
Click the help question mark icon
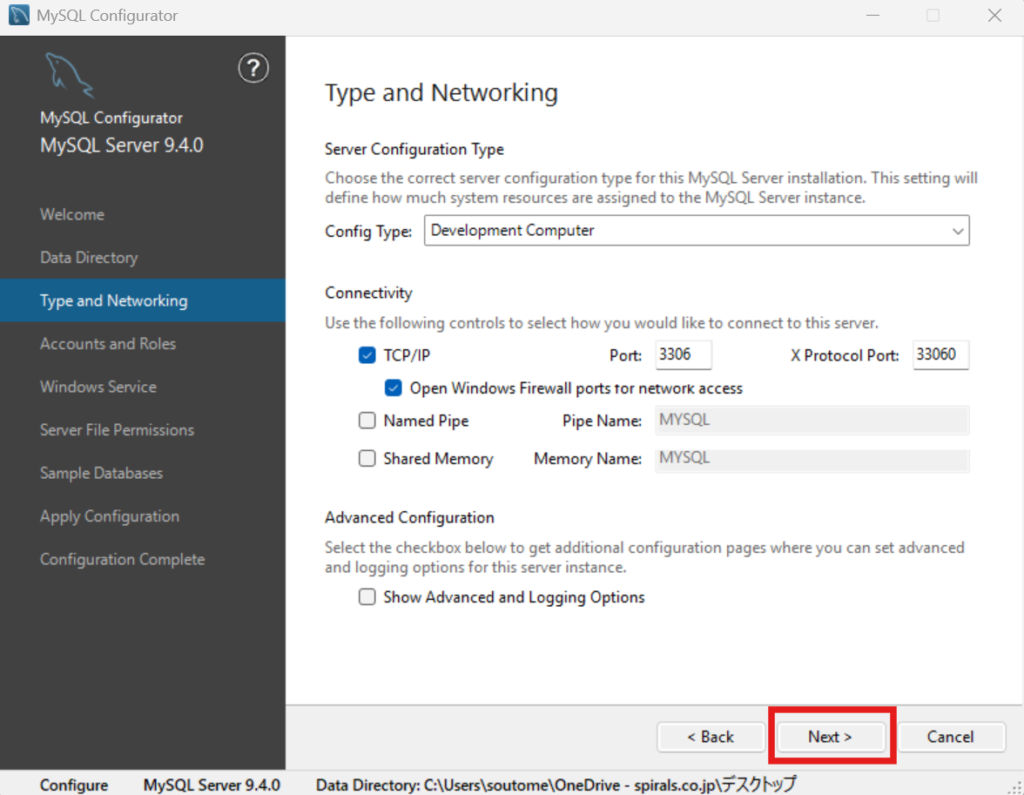pos(253,68)
